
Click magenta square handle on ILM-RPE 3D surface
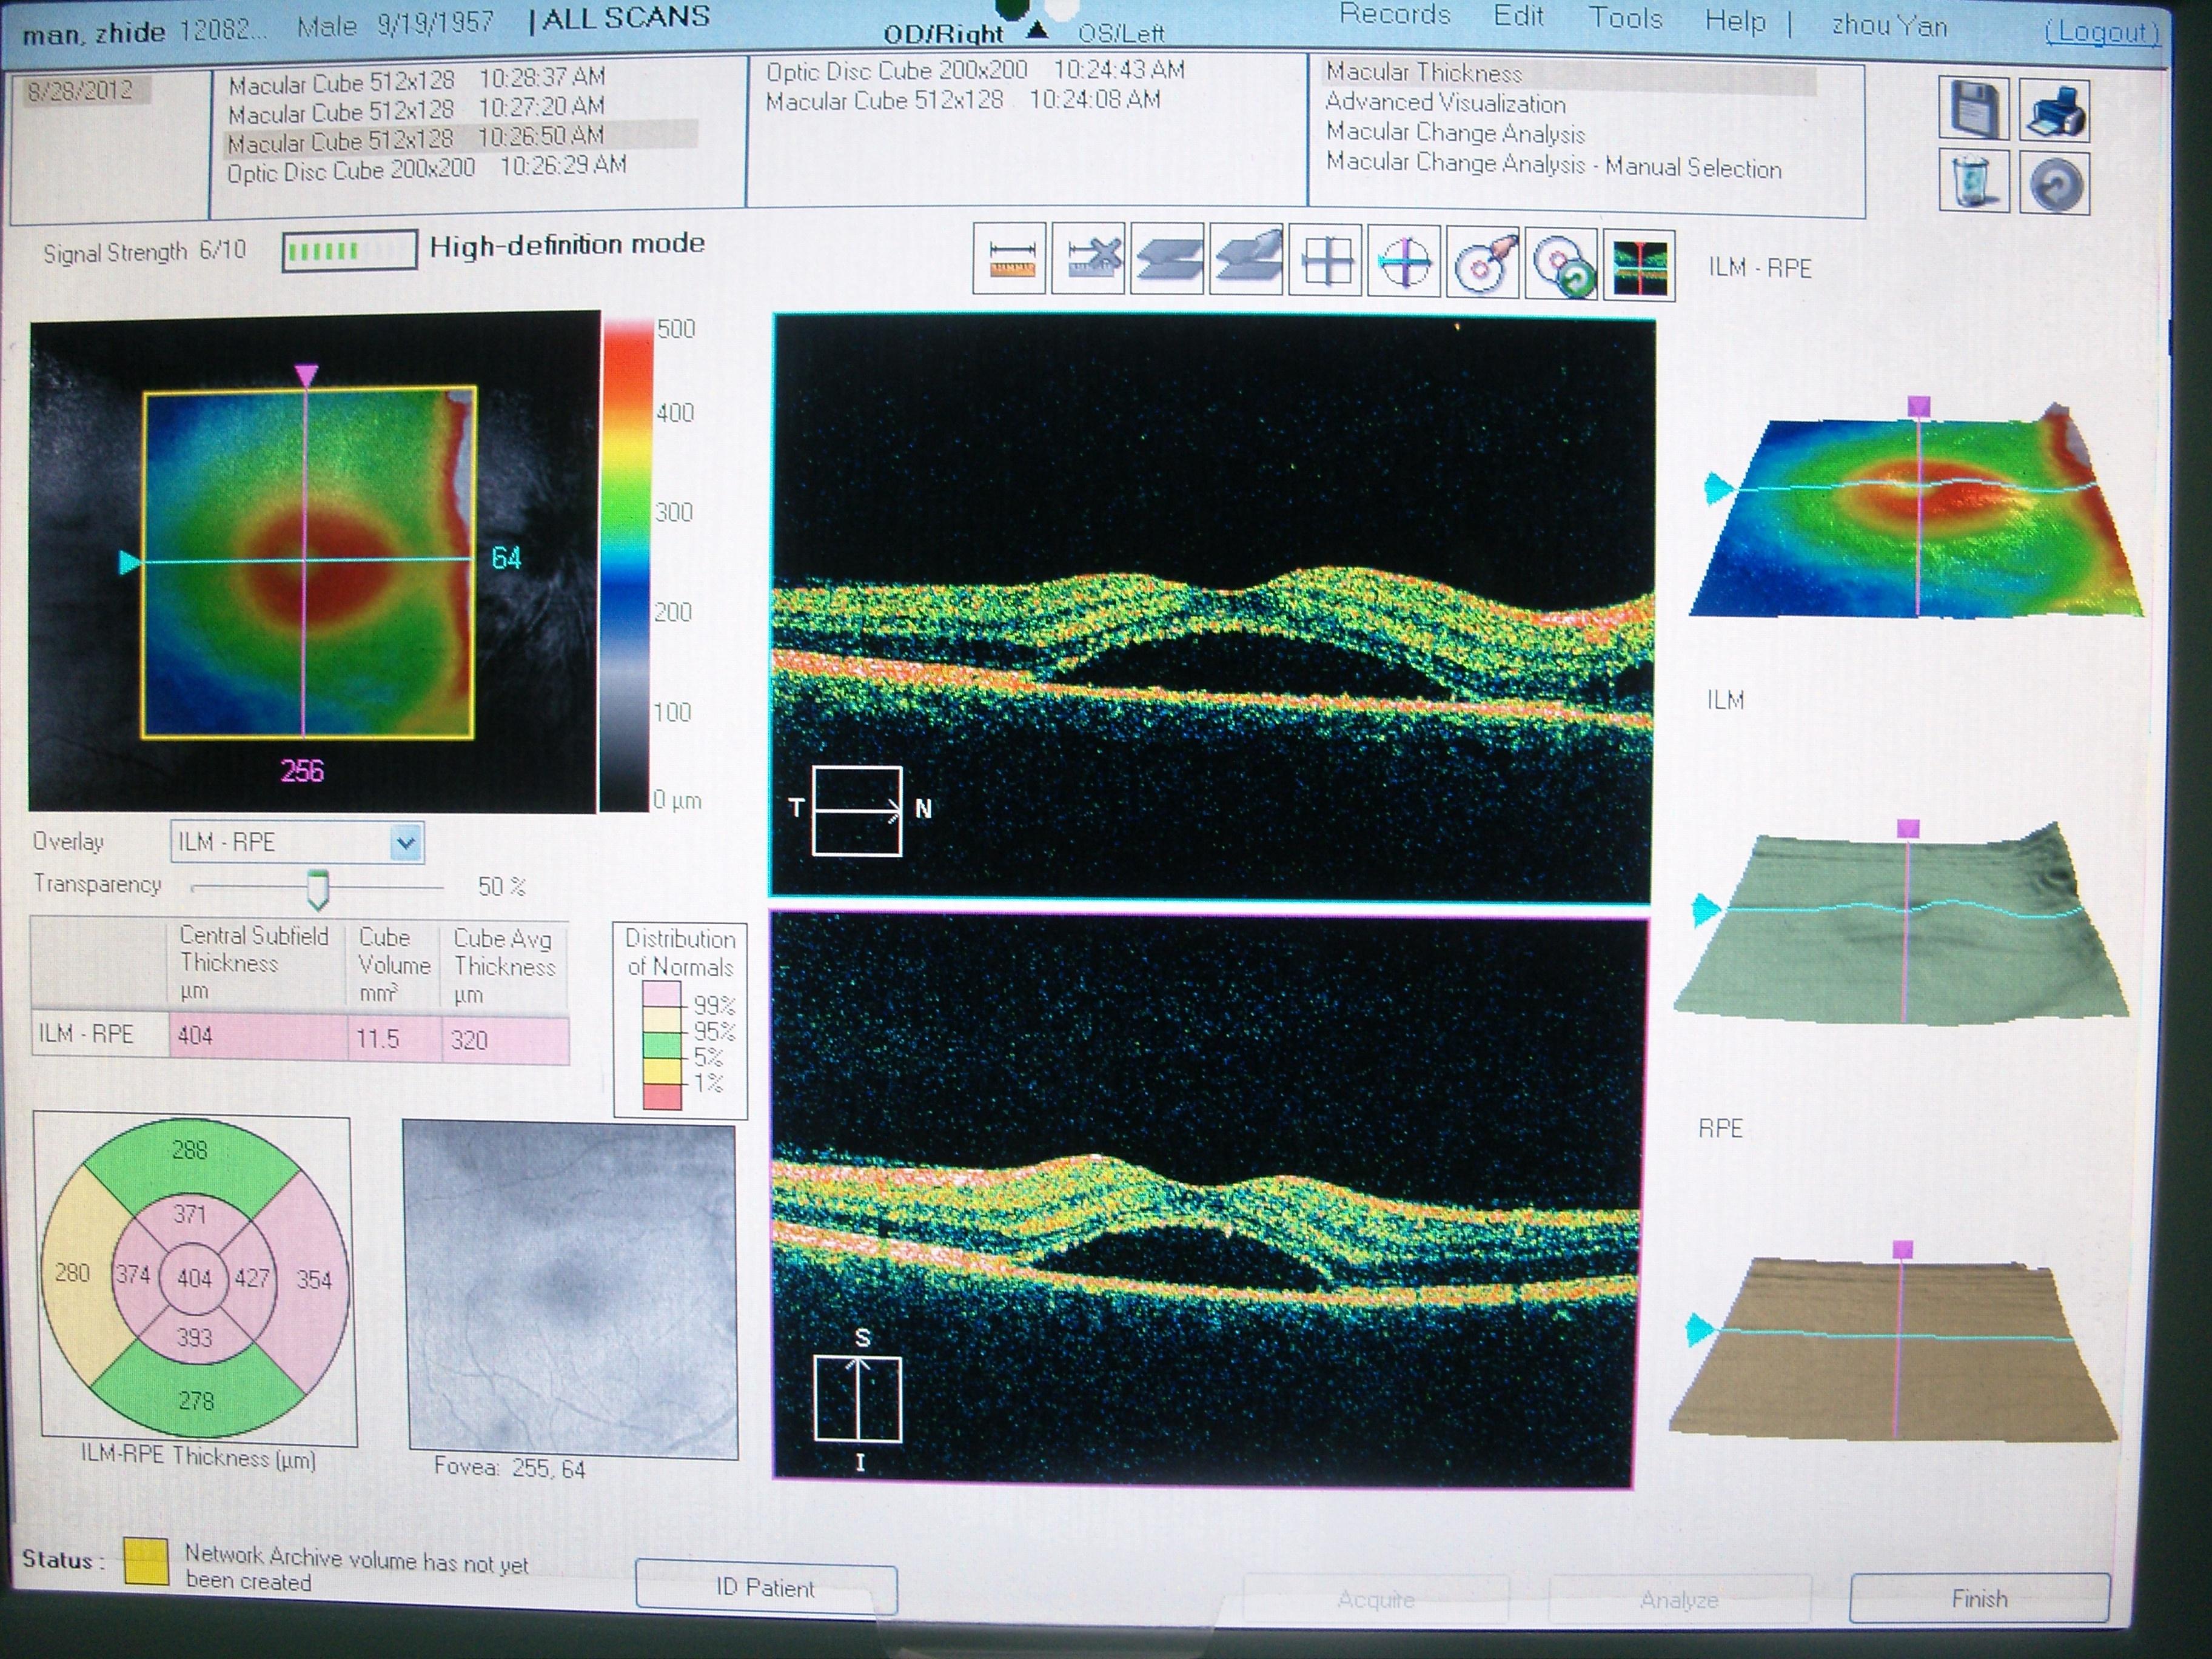[1918, 406]
